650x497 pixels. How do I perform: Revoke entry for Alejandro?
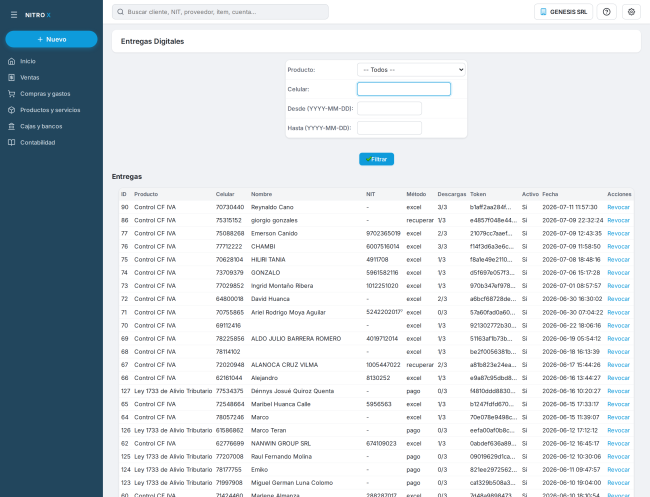point(618,378)
